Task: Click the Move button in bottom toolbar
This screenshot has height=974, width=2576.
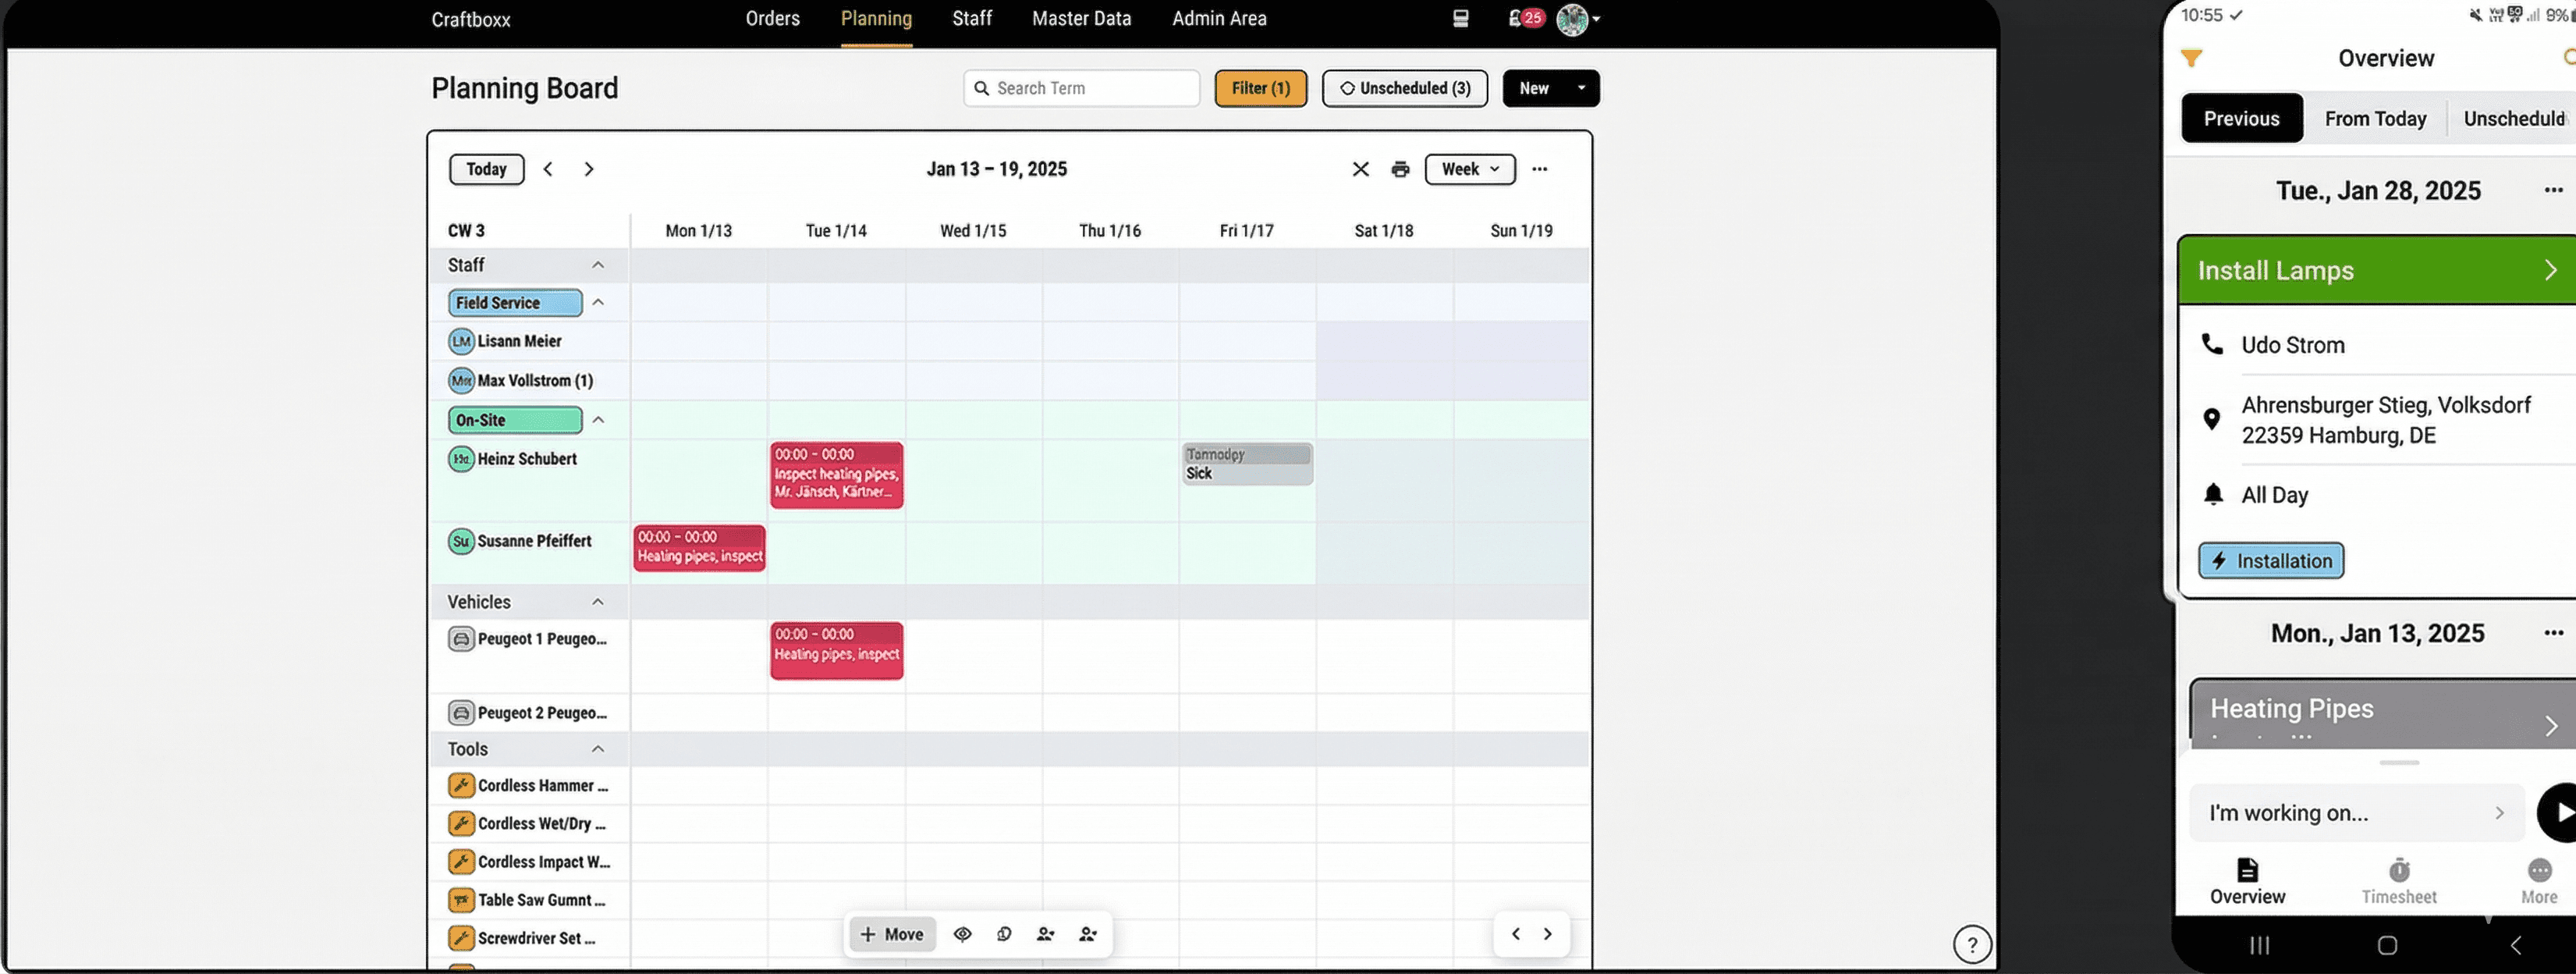Action: tap(892, 934)
